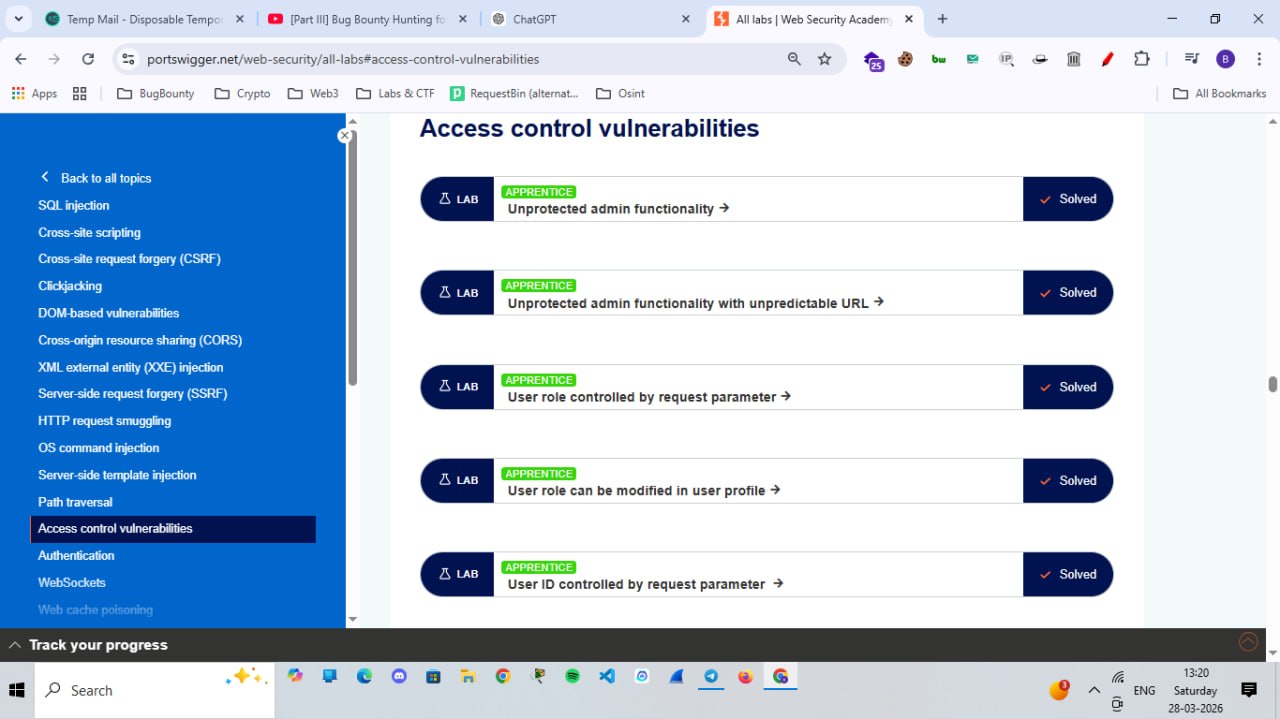Select Cross-site request forgery (CSRF) topic

pos(129,258)
